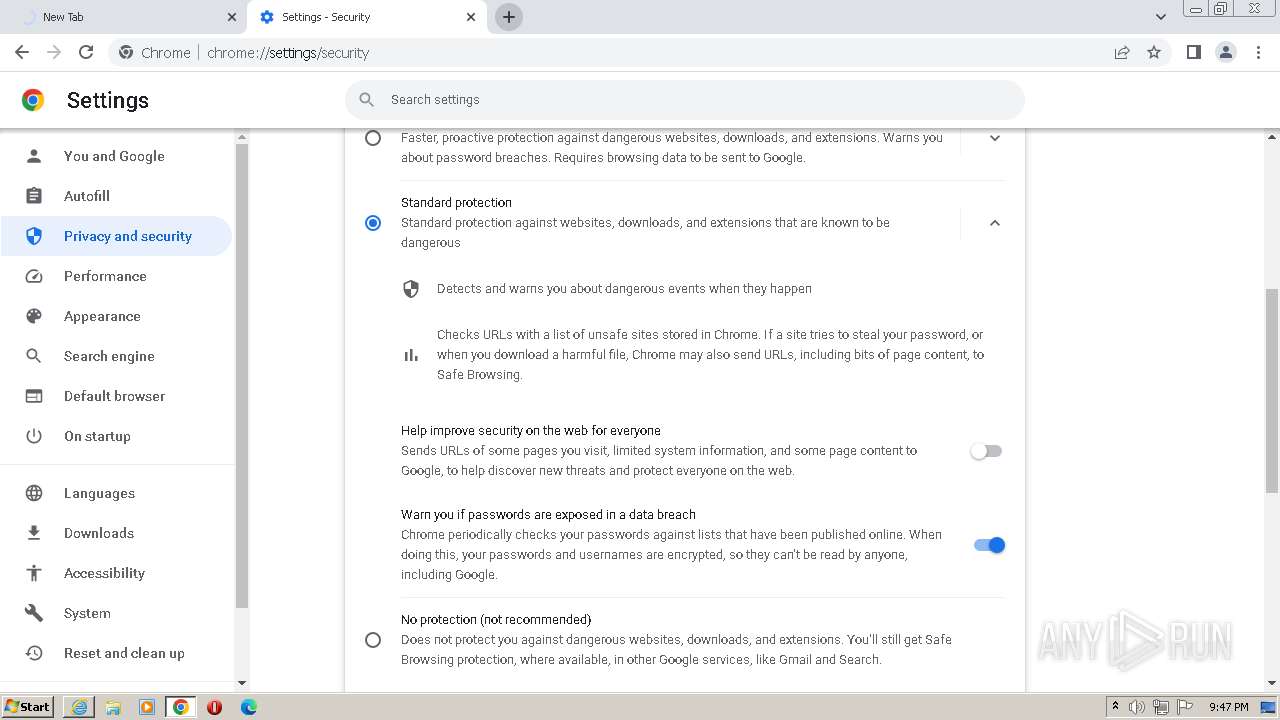Click the Default browser window icon
The height and width of the screenshot is (720, 1280).
[34, 396]
